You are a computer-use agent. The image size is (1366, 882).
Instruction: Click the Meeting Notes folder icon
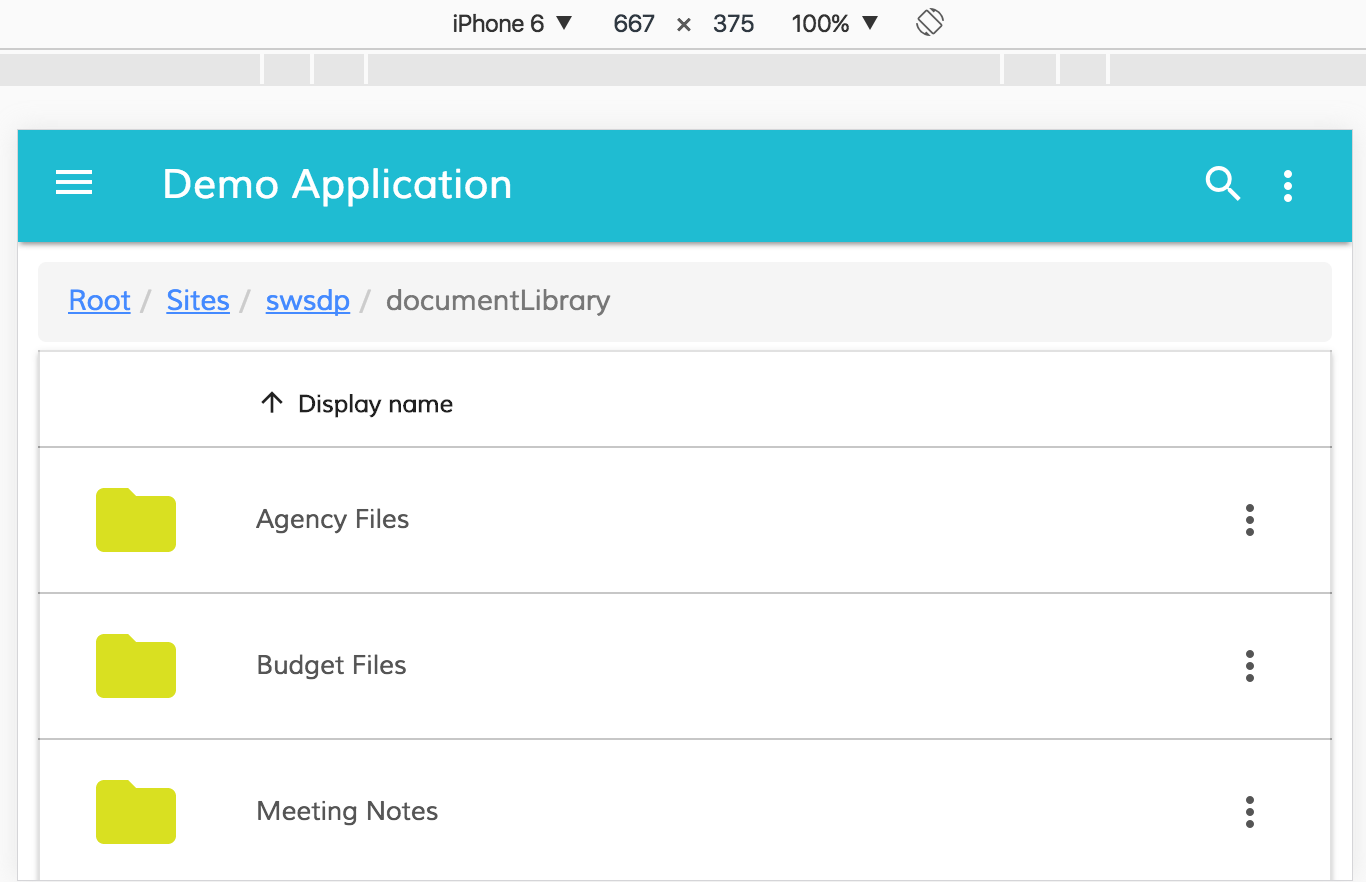tap(135, 812)
